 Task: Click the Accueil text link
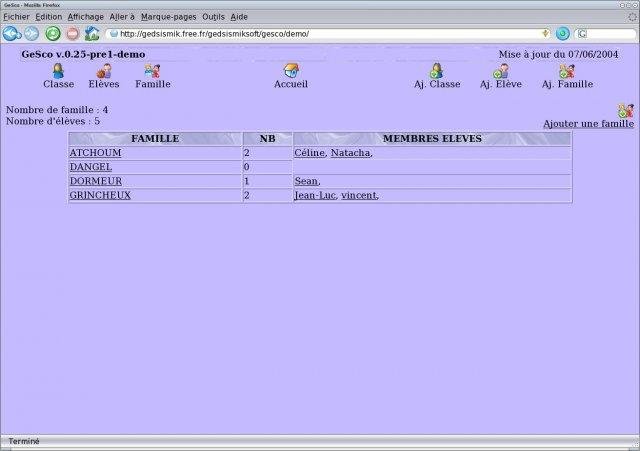point(291,84)
